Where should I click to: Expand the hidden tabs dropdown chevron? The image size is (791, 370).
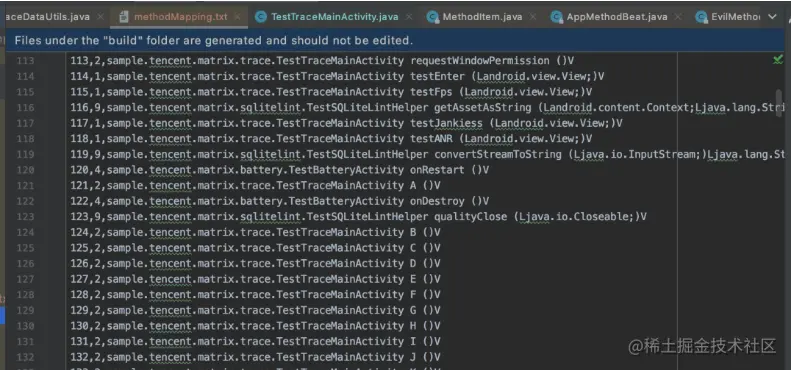pyautogui.click(x=772, y=17)
